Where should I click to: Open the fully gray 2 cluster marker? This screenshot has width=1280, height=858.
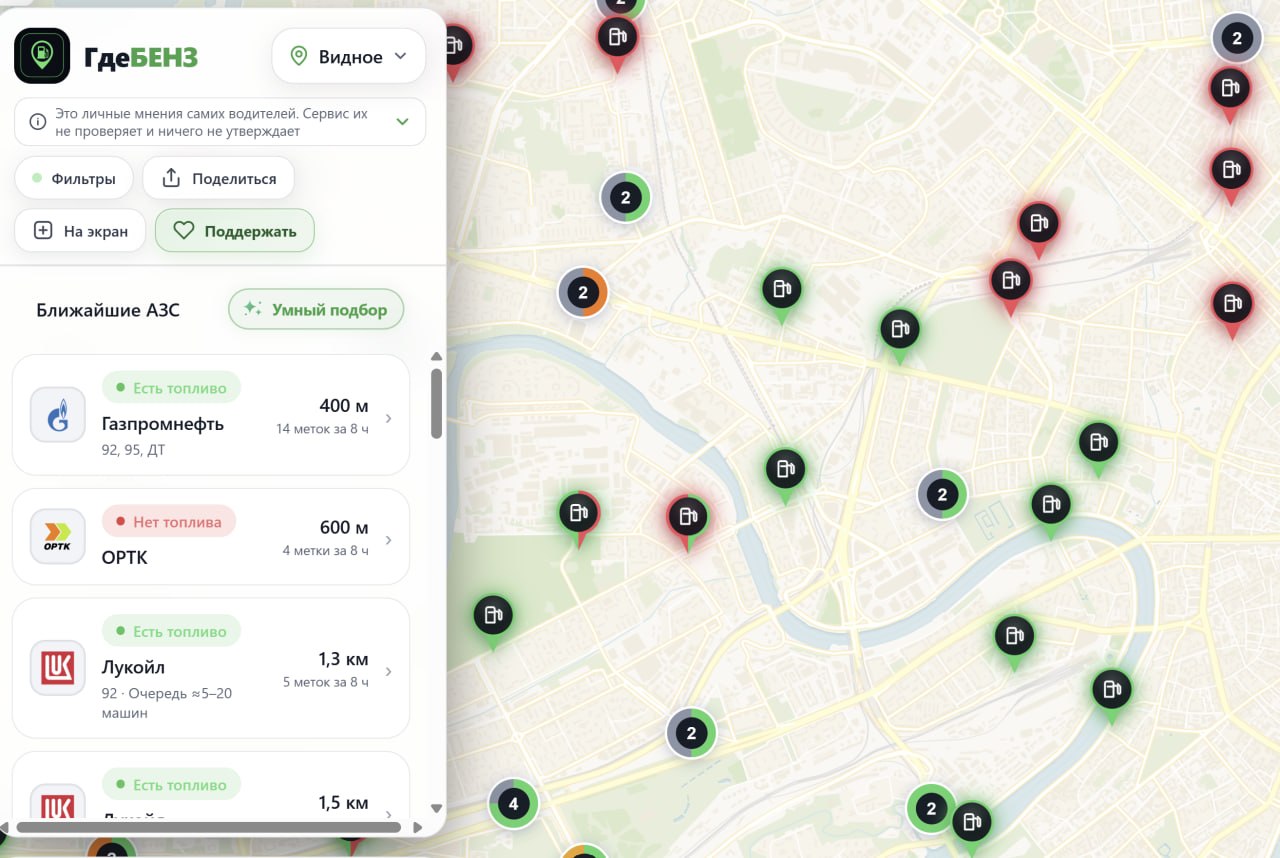point(1237,39)
